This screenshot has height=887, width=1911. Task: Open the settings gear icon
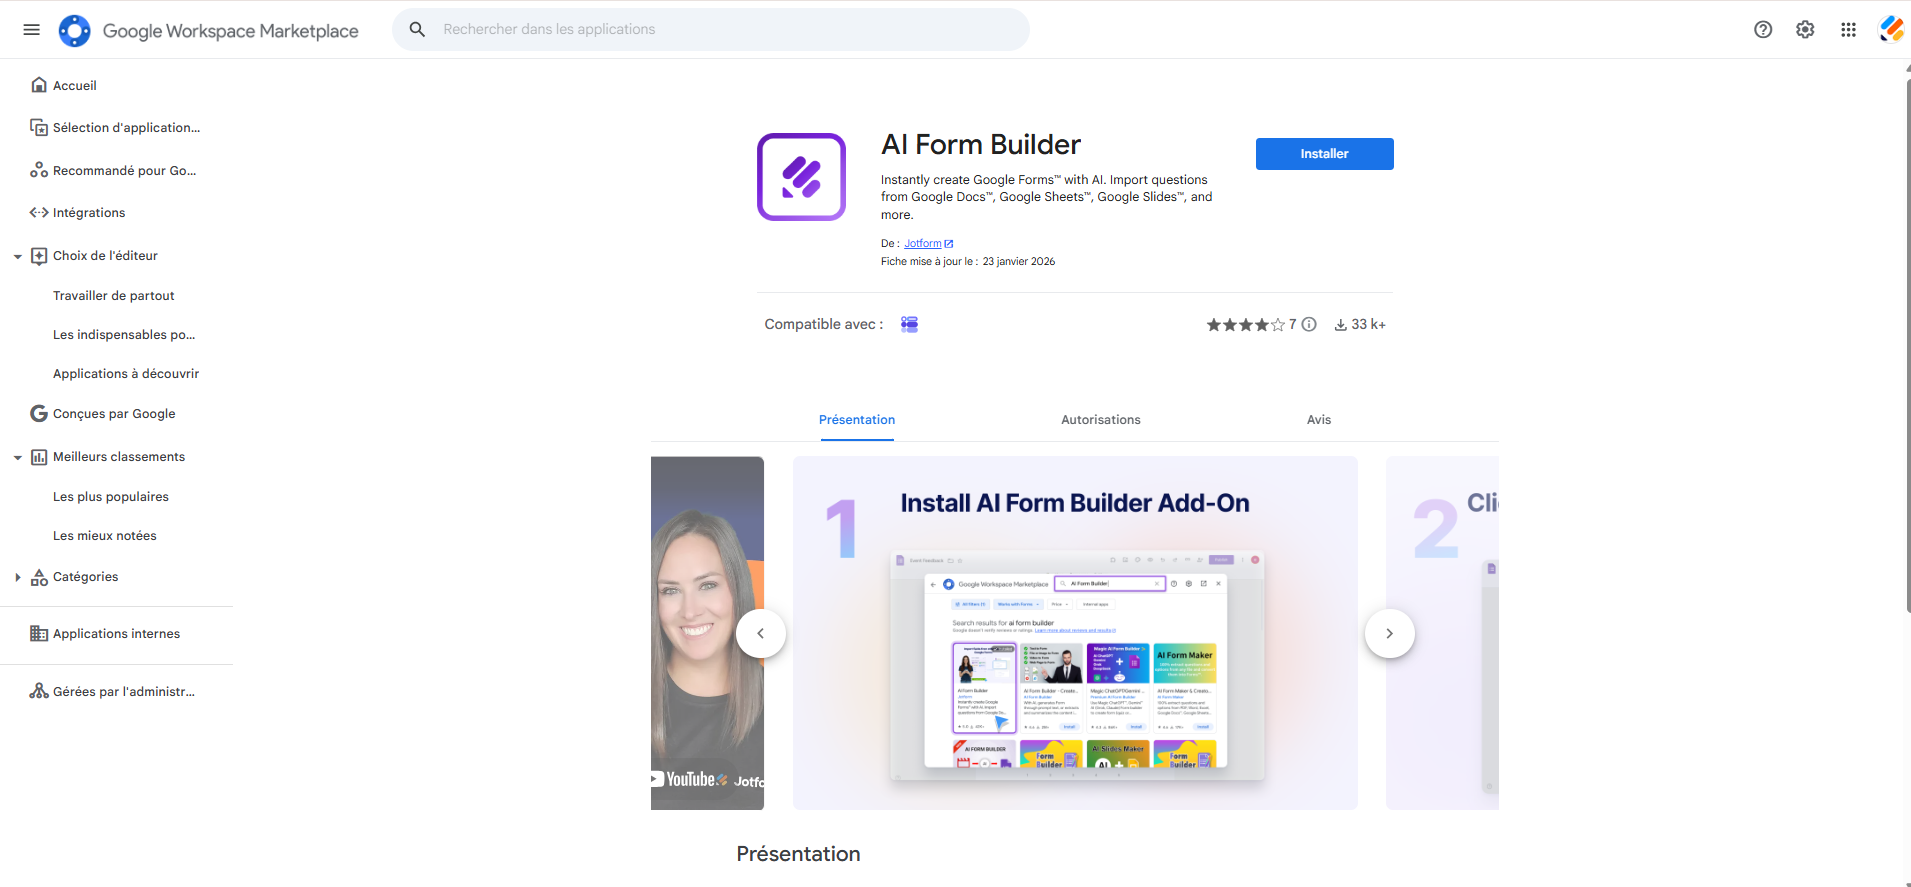point(1805,30)
